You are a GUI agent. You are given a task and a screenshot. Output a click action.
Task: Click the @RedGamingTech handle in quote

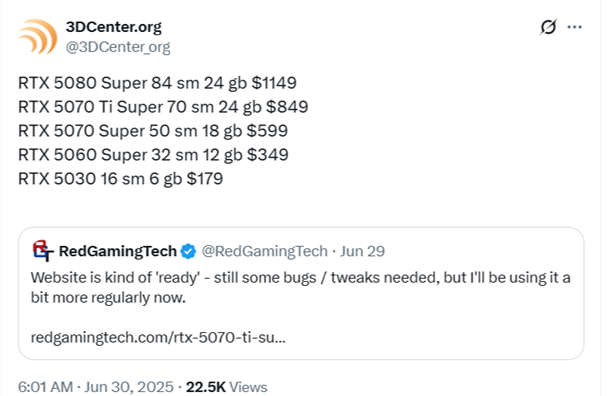point(264,251)
